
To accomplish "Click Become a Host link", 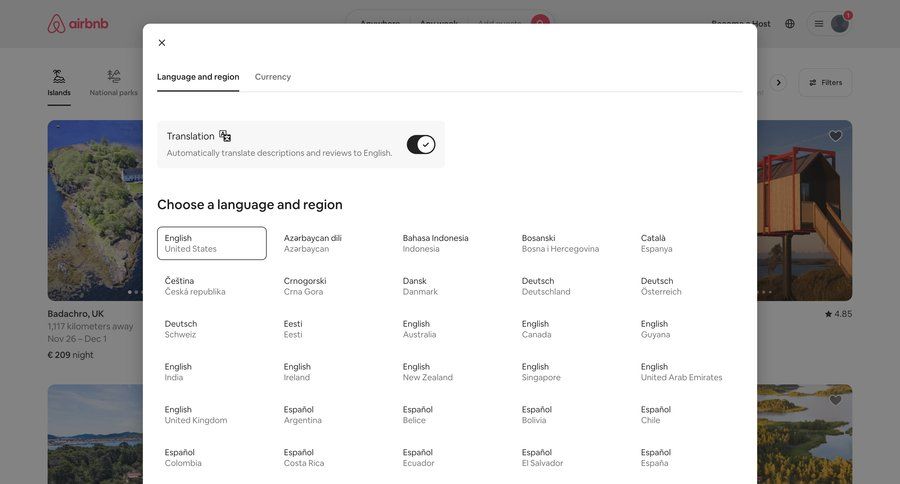I will tap(741, 24).
